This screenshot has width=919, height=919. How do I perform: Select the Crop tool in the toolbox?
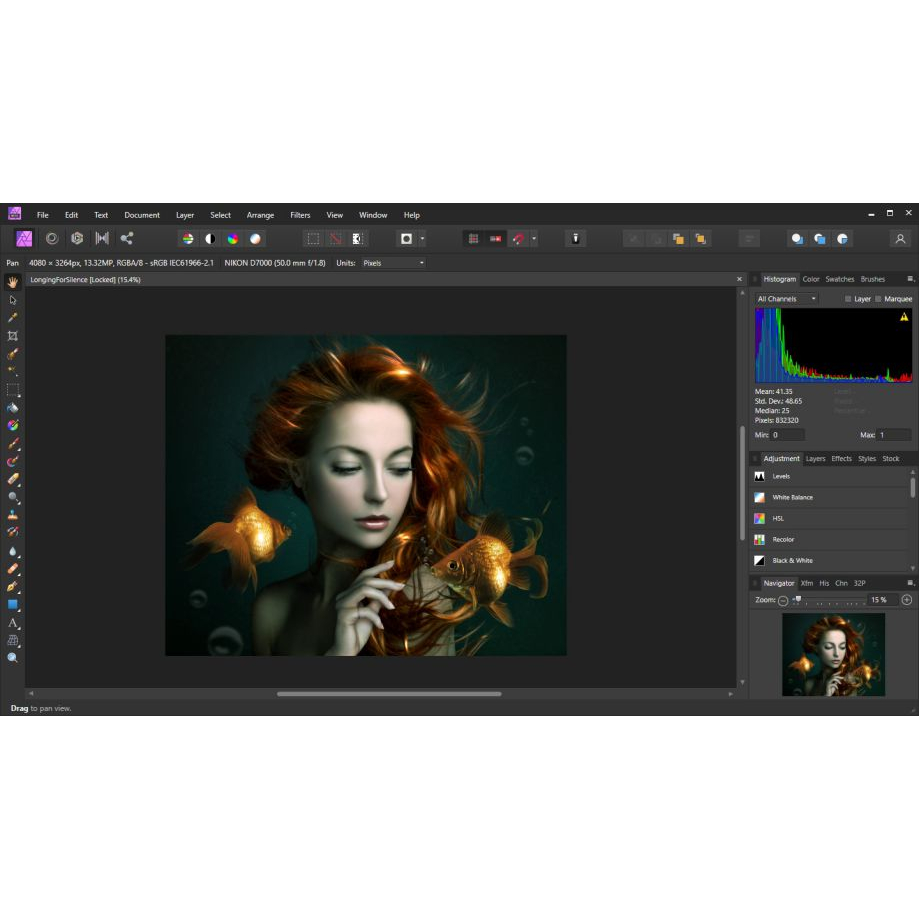[x=13, y=336]
